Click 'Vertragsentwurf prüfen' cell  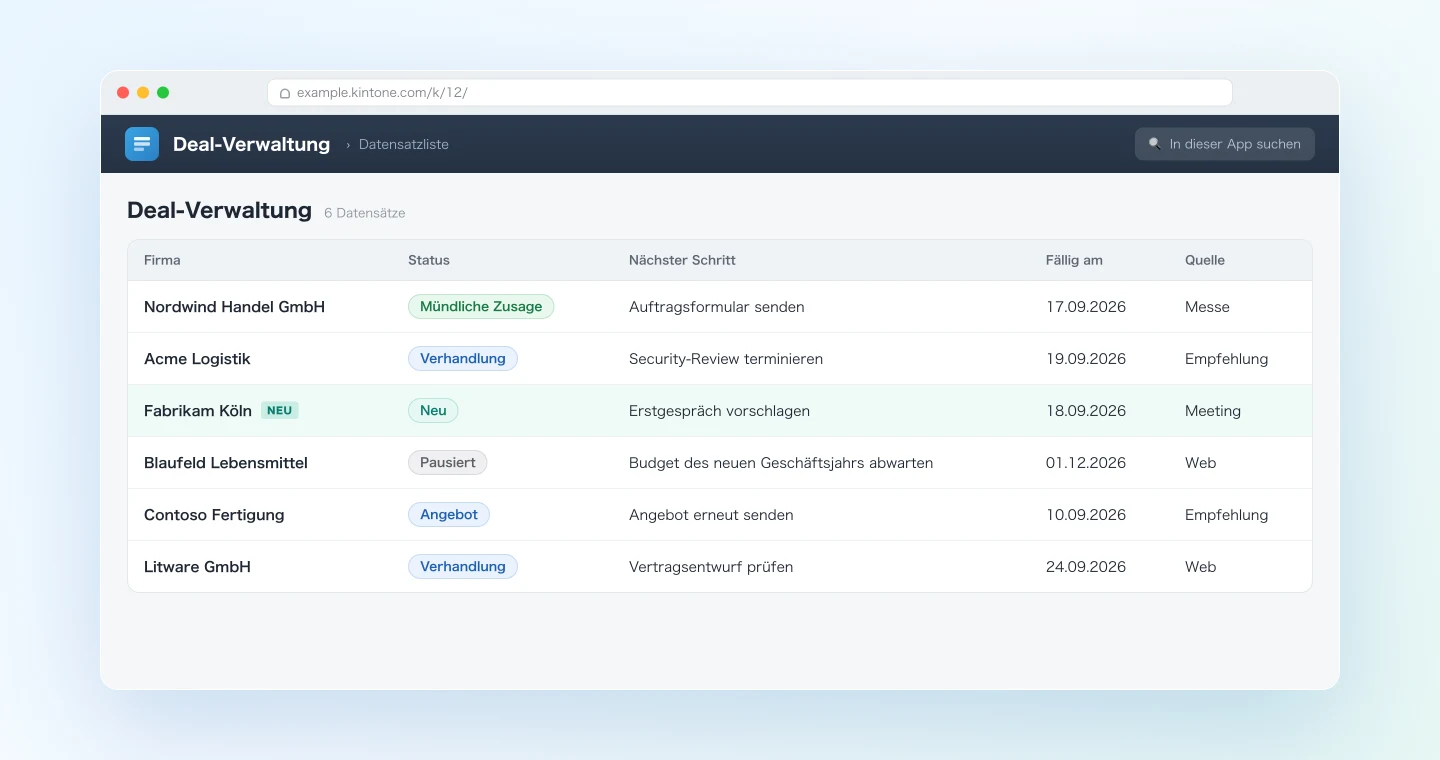711,567
